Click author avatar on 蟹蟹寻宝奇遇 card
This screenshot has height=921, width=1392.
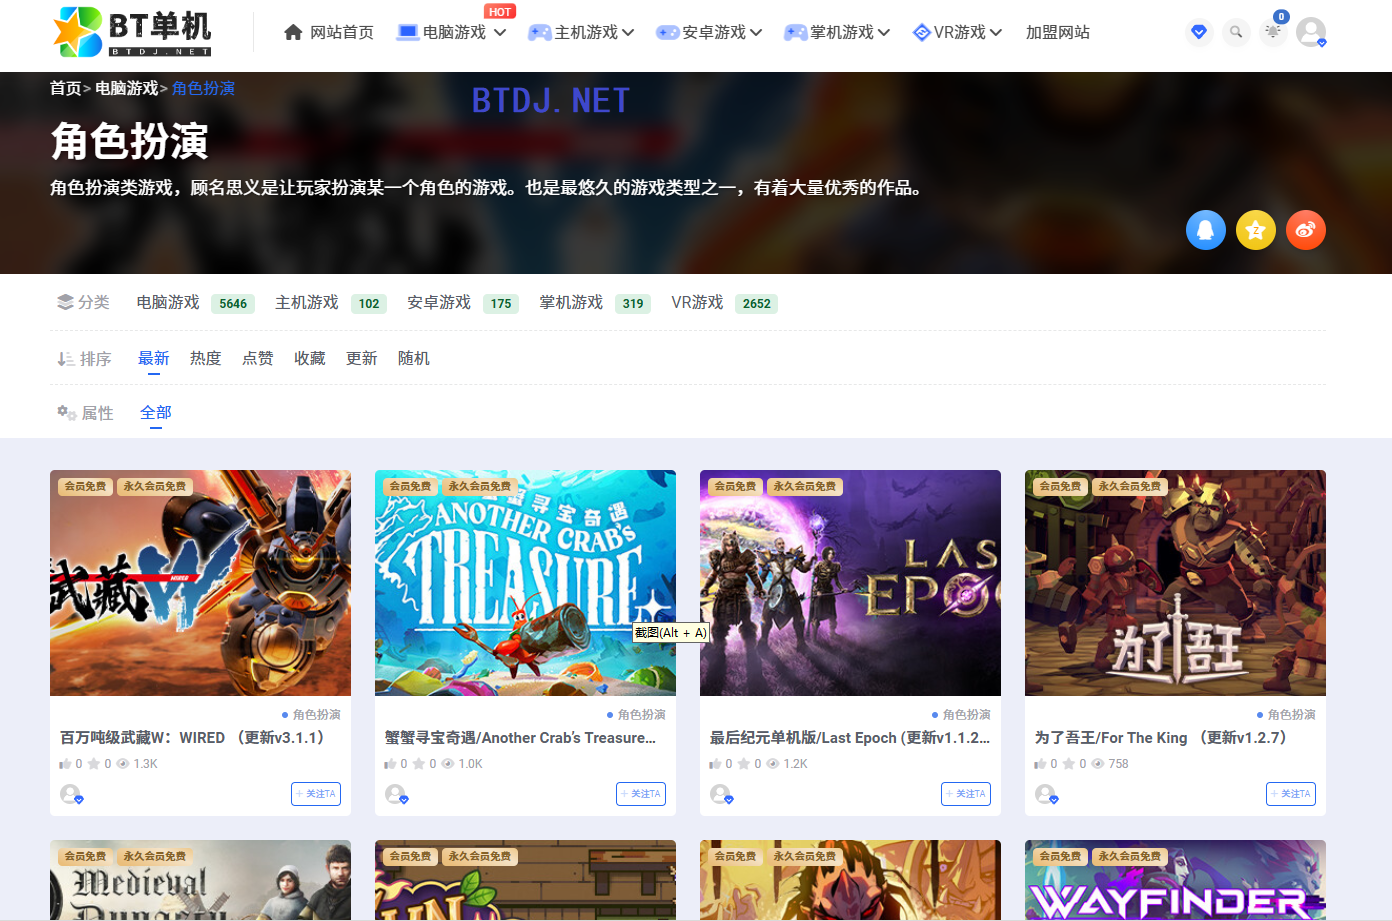point(396,794)
